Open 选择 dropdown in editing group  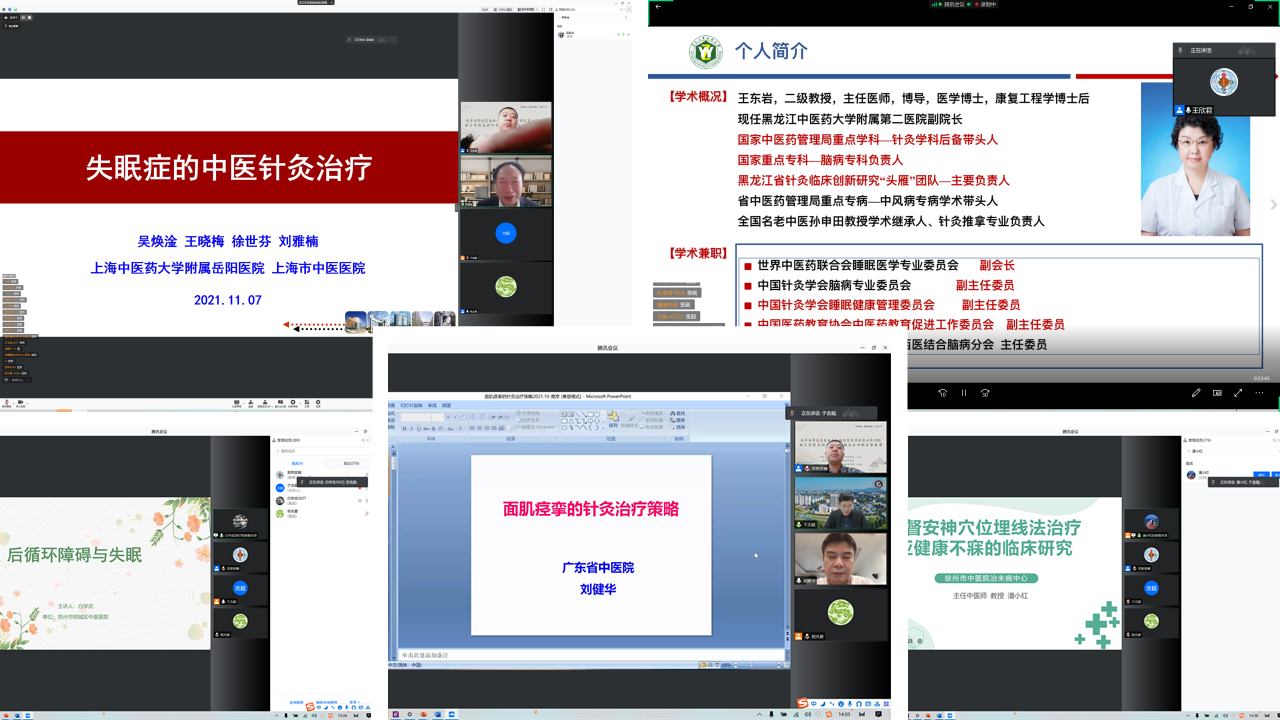pos(679,427)
